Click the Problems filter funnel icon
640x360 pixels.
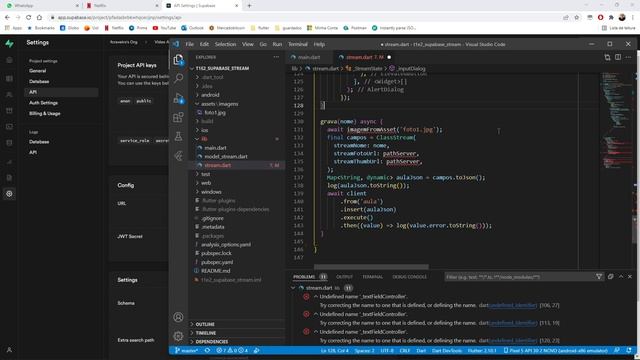coord(599,277)
